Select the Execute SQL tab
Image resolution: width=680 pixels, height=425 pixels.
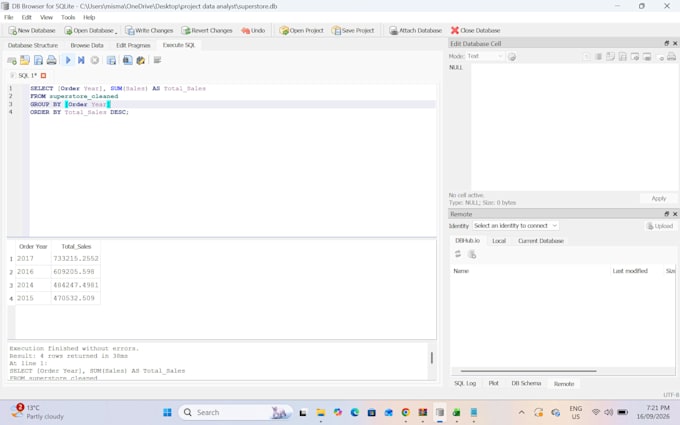[x=179, y=45]
